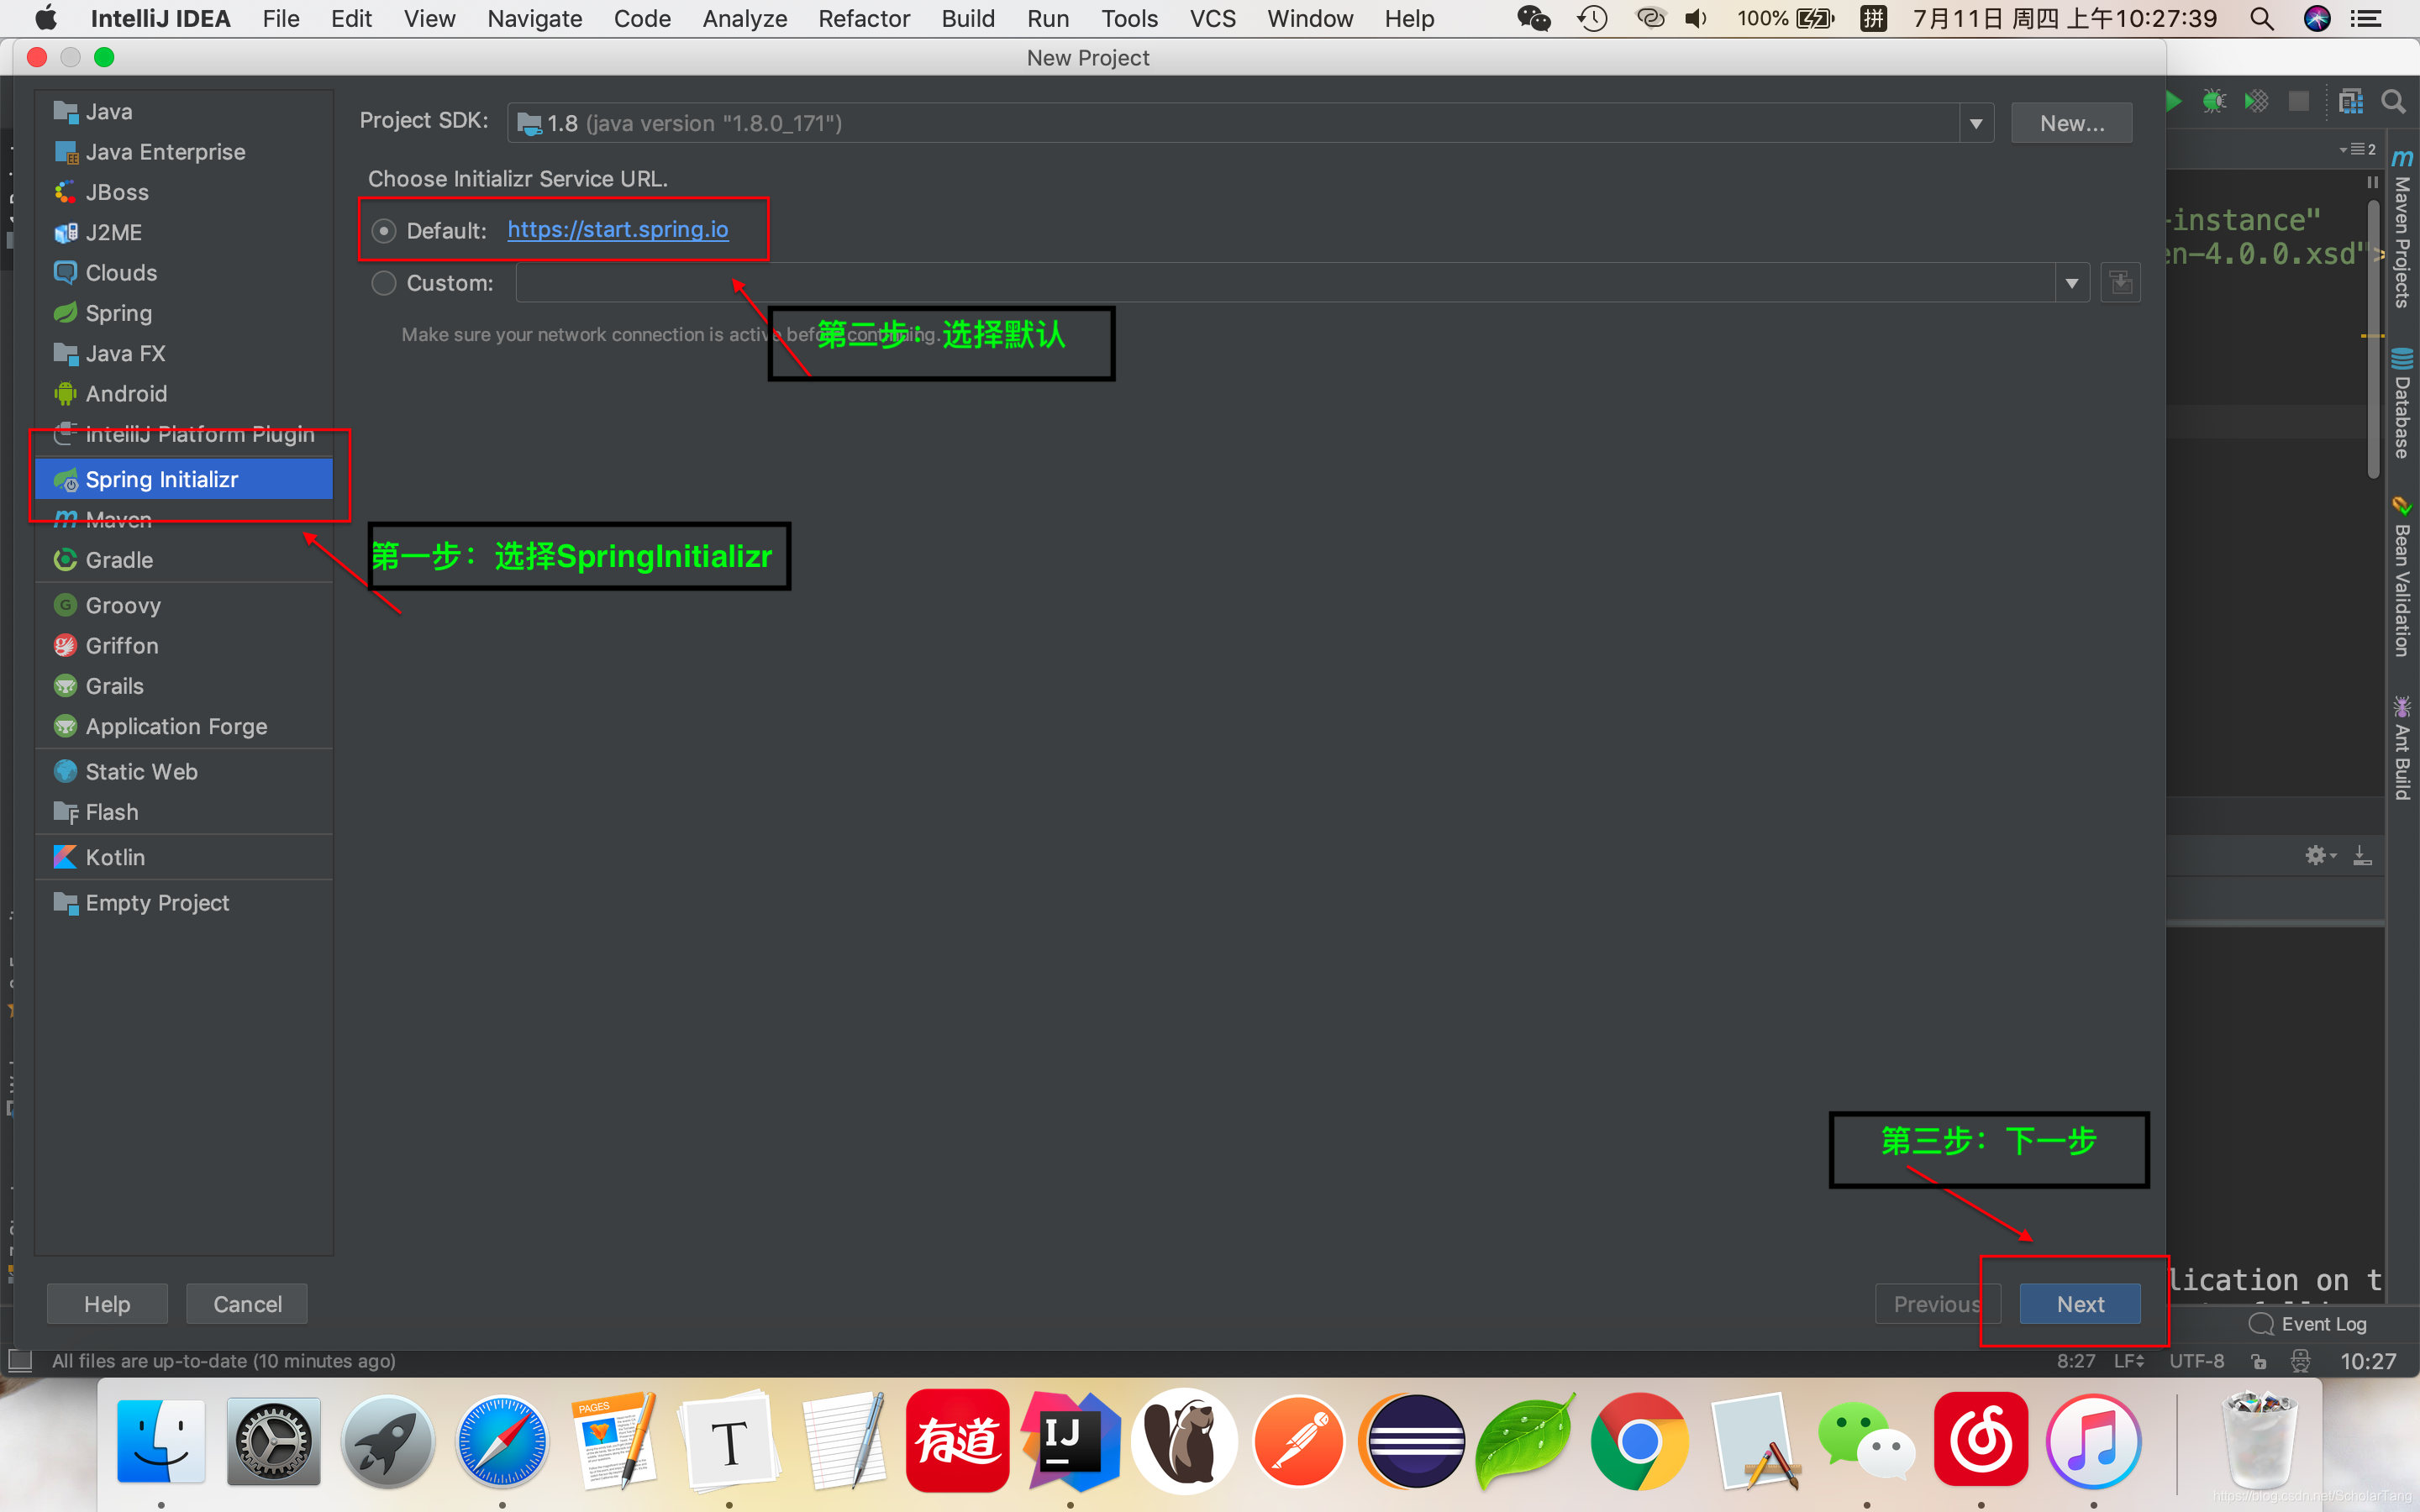Viewport: 2420px width, 1512px height.
Task: Open the Build menu
Action: 968,18
